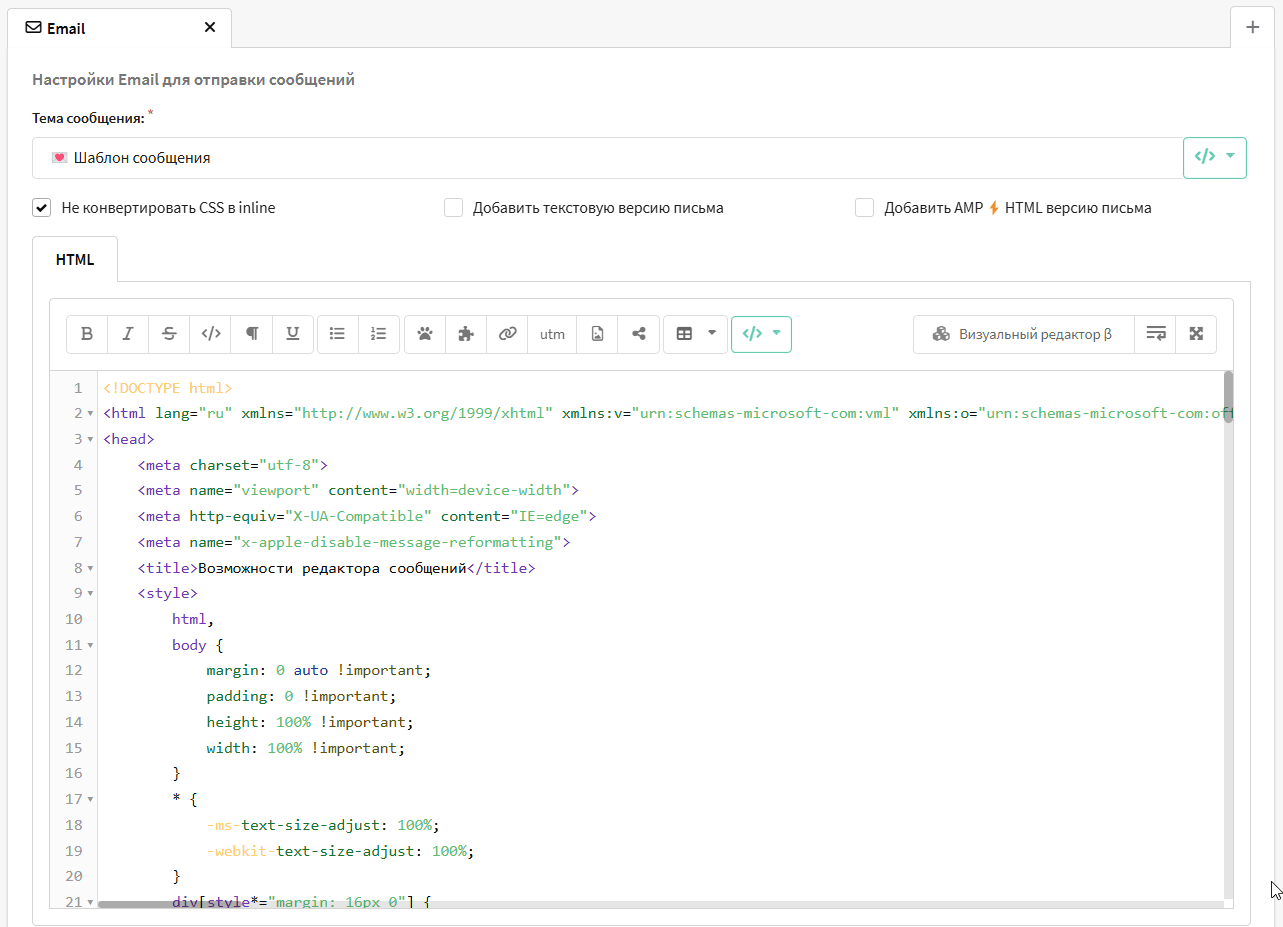Click title text Возможности редактора сообщений
The image size is (1283, 927).
(x=333, y=568)
